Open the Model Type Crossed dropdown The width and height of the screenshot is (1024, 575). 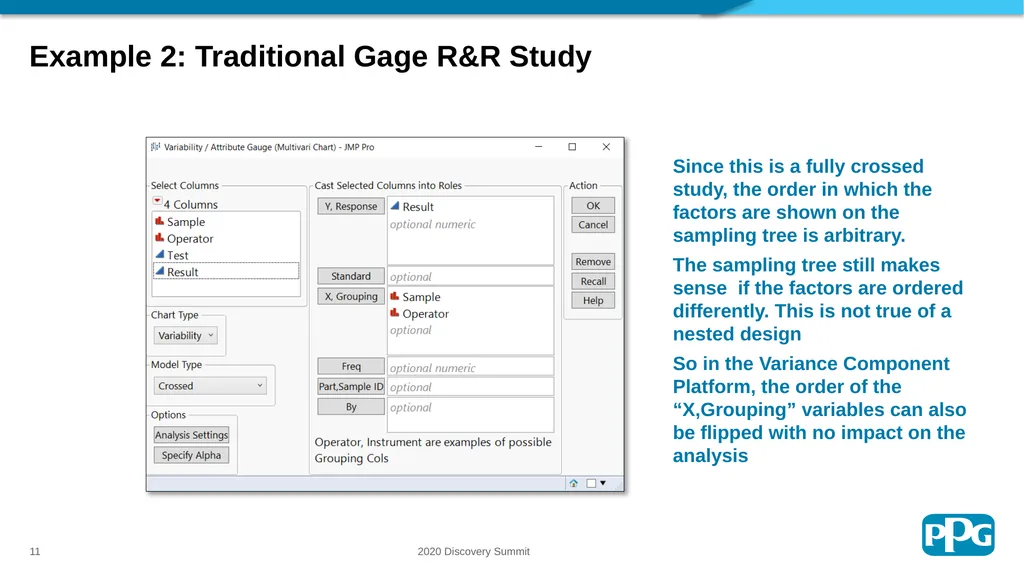[x=210, y=386]
